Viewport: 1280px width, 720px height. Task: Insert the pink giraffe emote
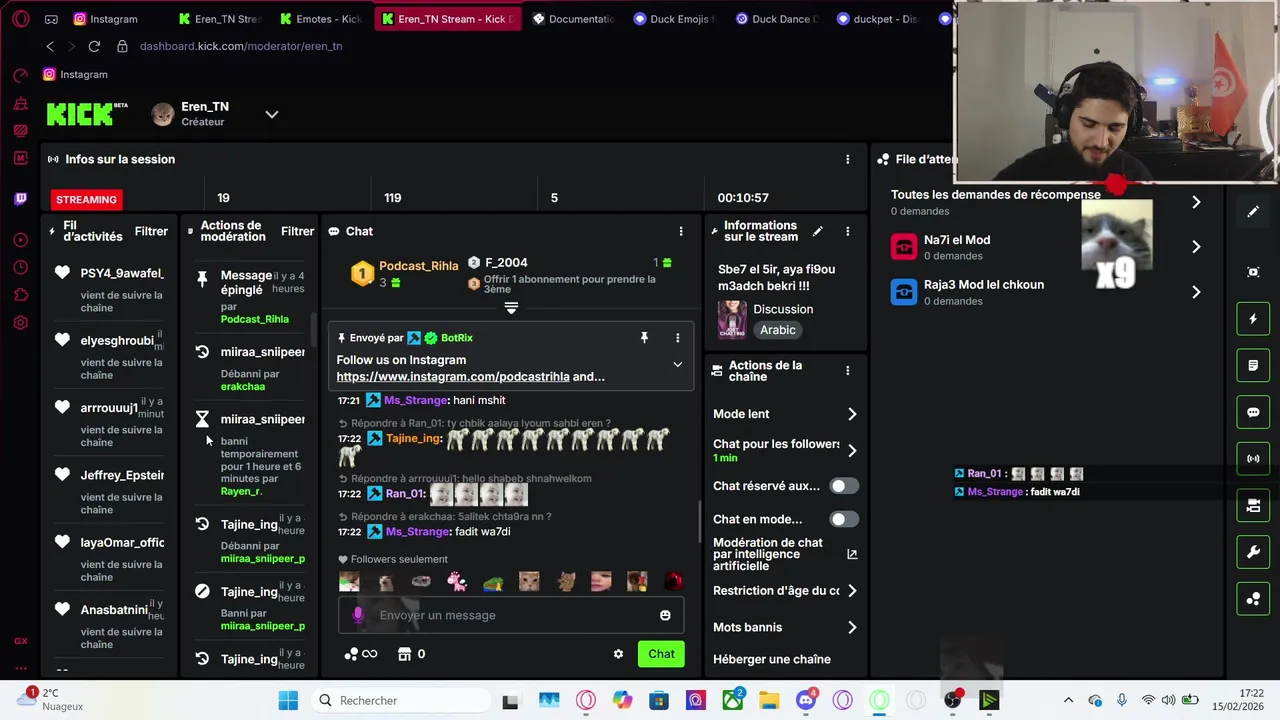457,581
